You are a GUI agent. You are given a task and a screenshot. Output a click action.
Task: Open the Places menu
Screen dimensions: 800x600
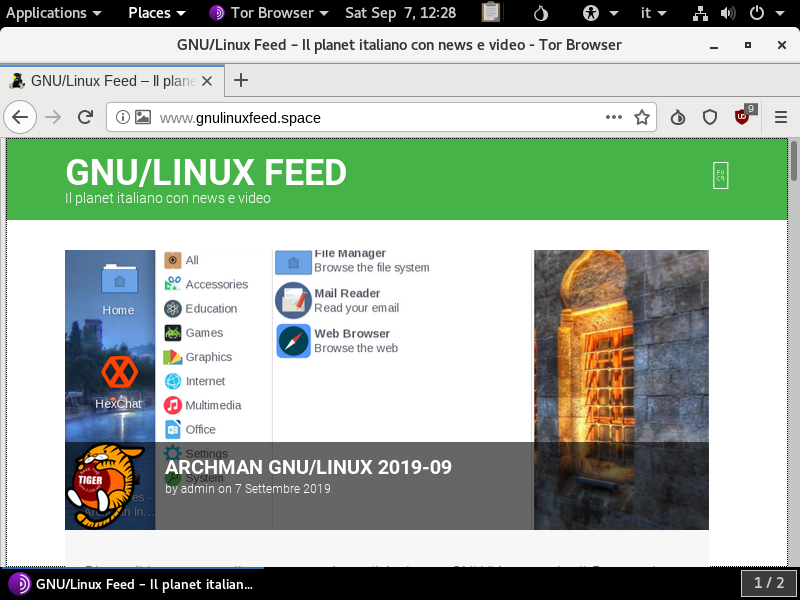[x=157, y=13]
